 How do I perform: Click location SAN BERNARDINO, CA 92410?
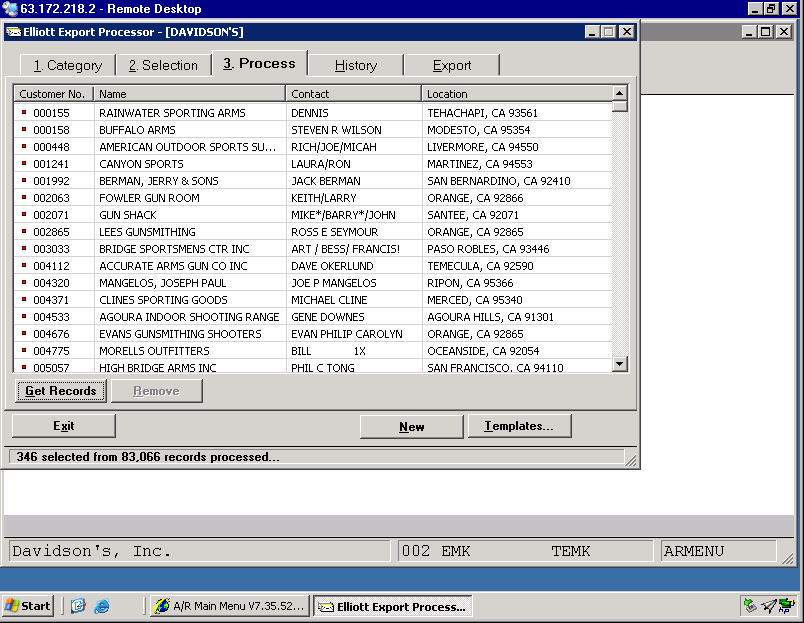(499, 180)
